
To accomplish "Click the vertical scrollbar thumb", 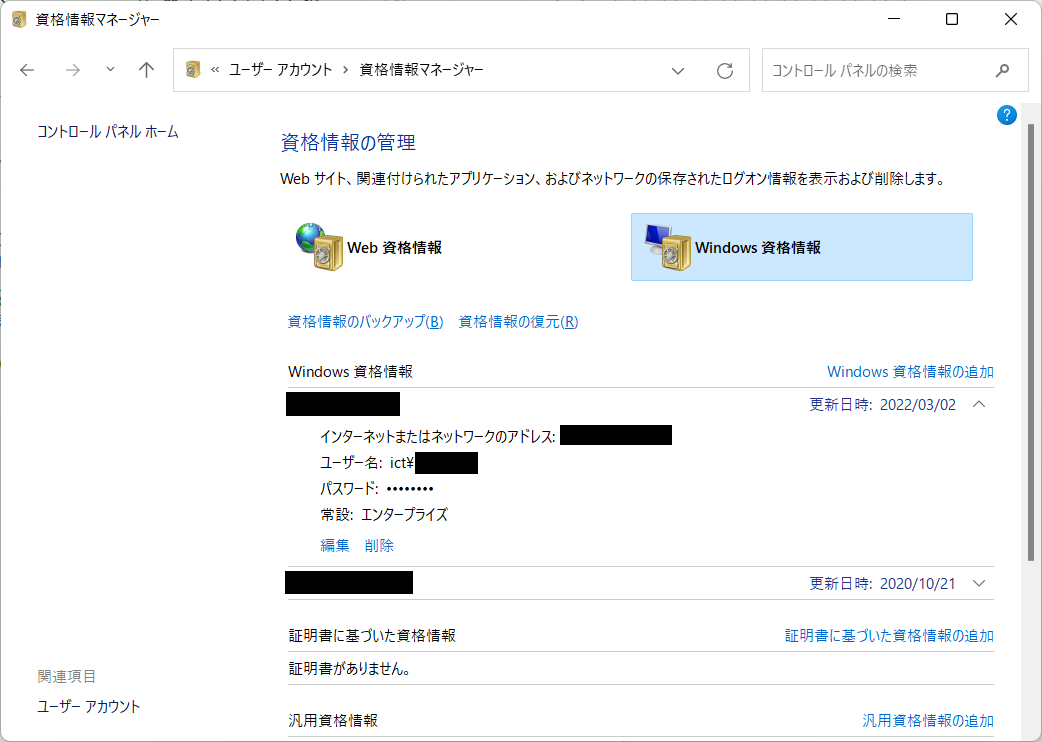I will pos(1031,342).
